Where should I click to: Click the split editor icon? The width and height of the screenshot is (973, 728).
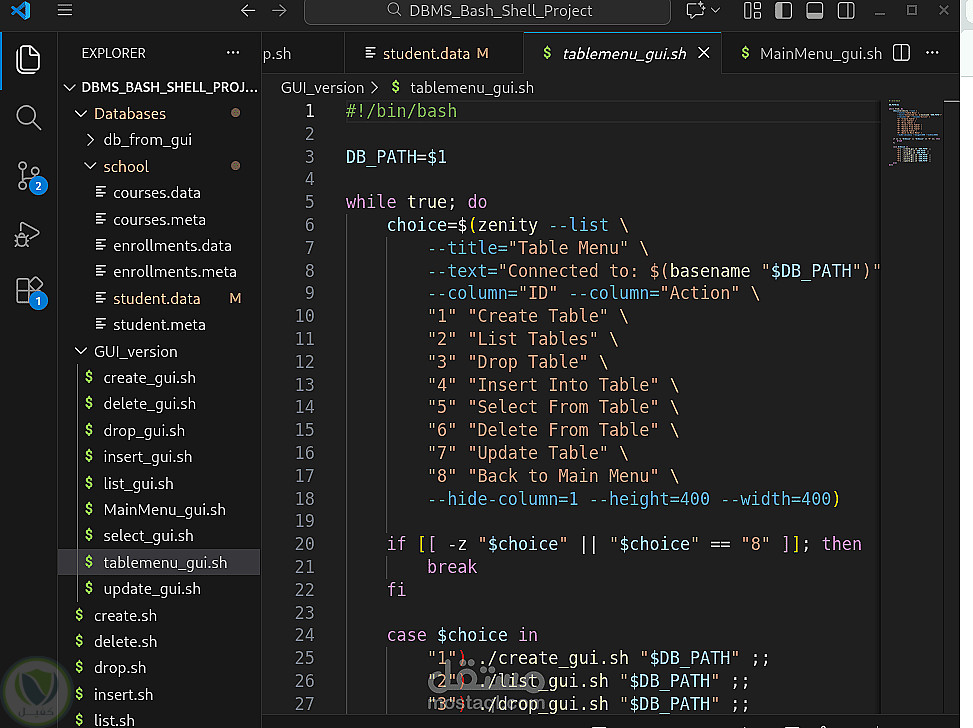(x=900, y=53)
